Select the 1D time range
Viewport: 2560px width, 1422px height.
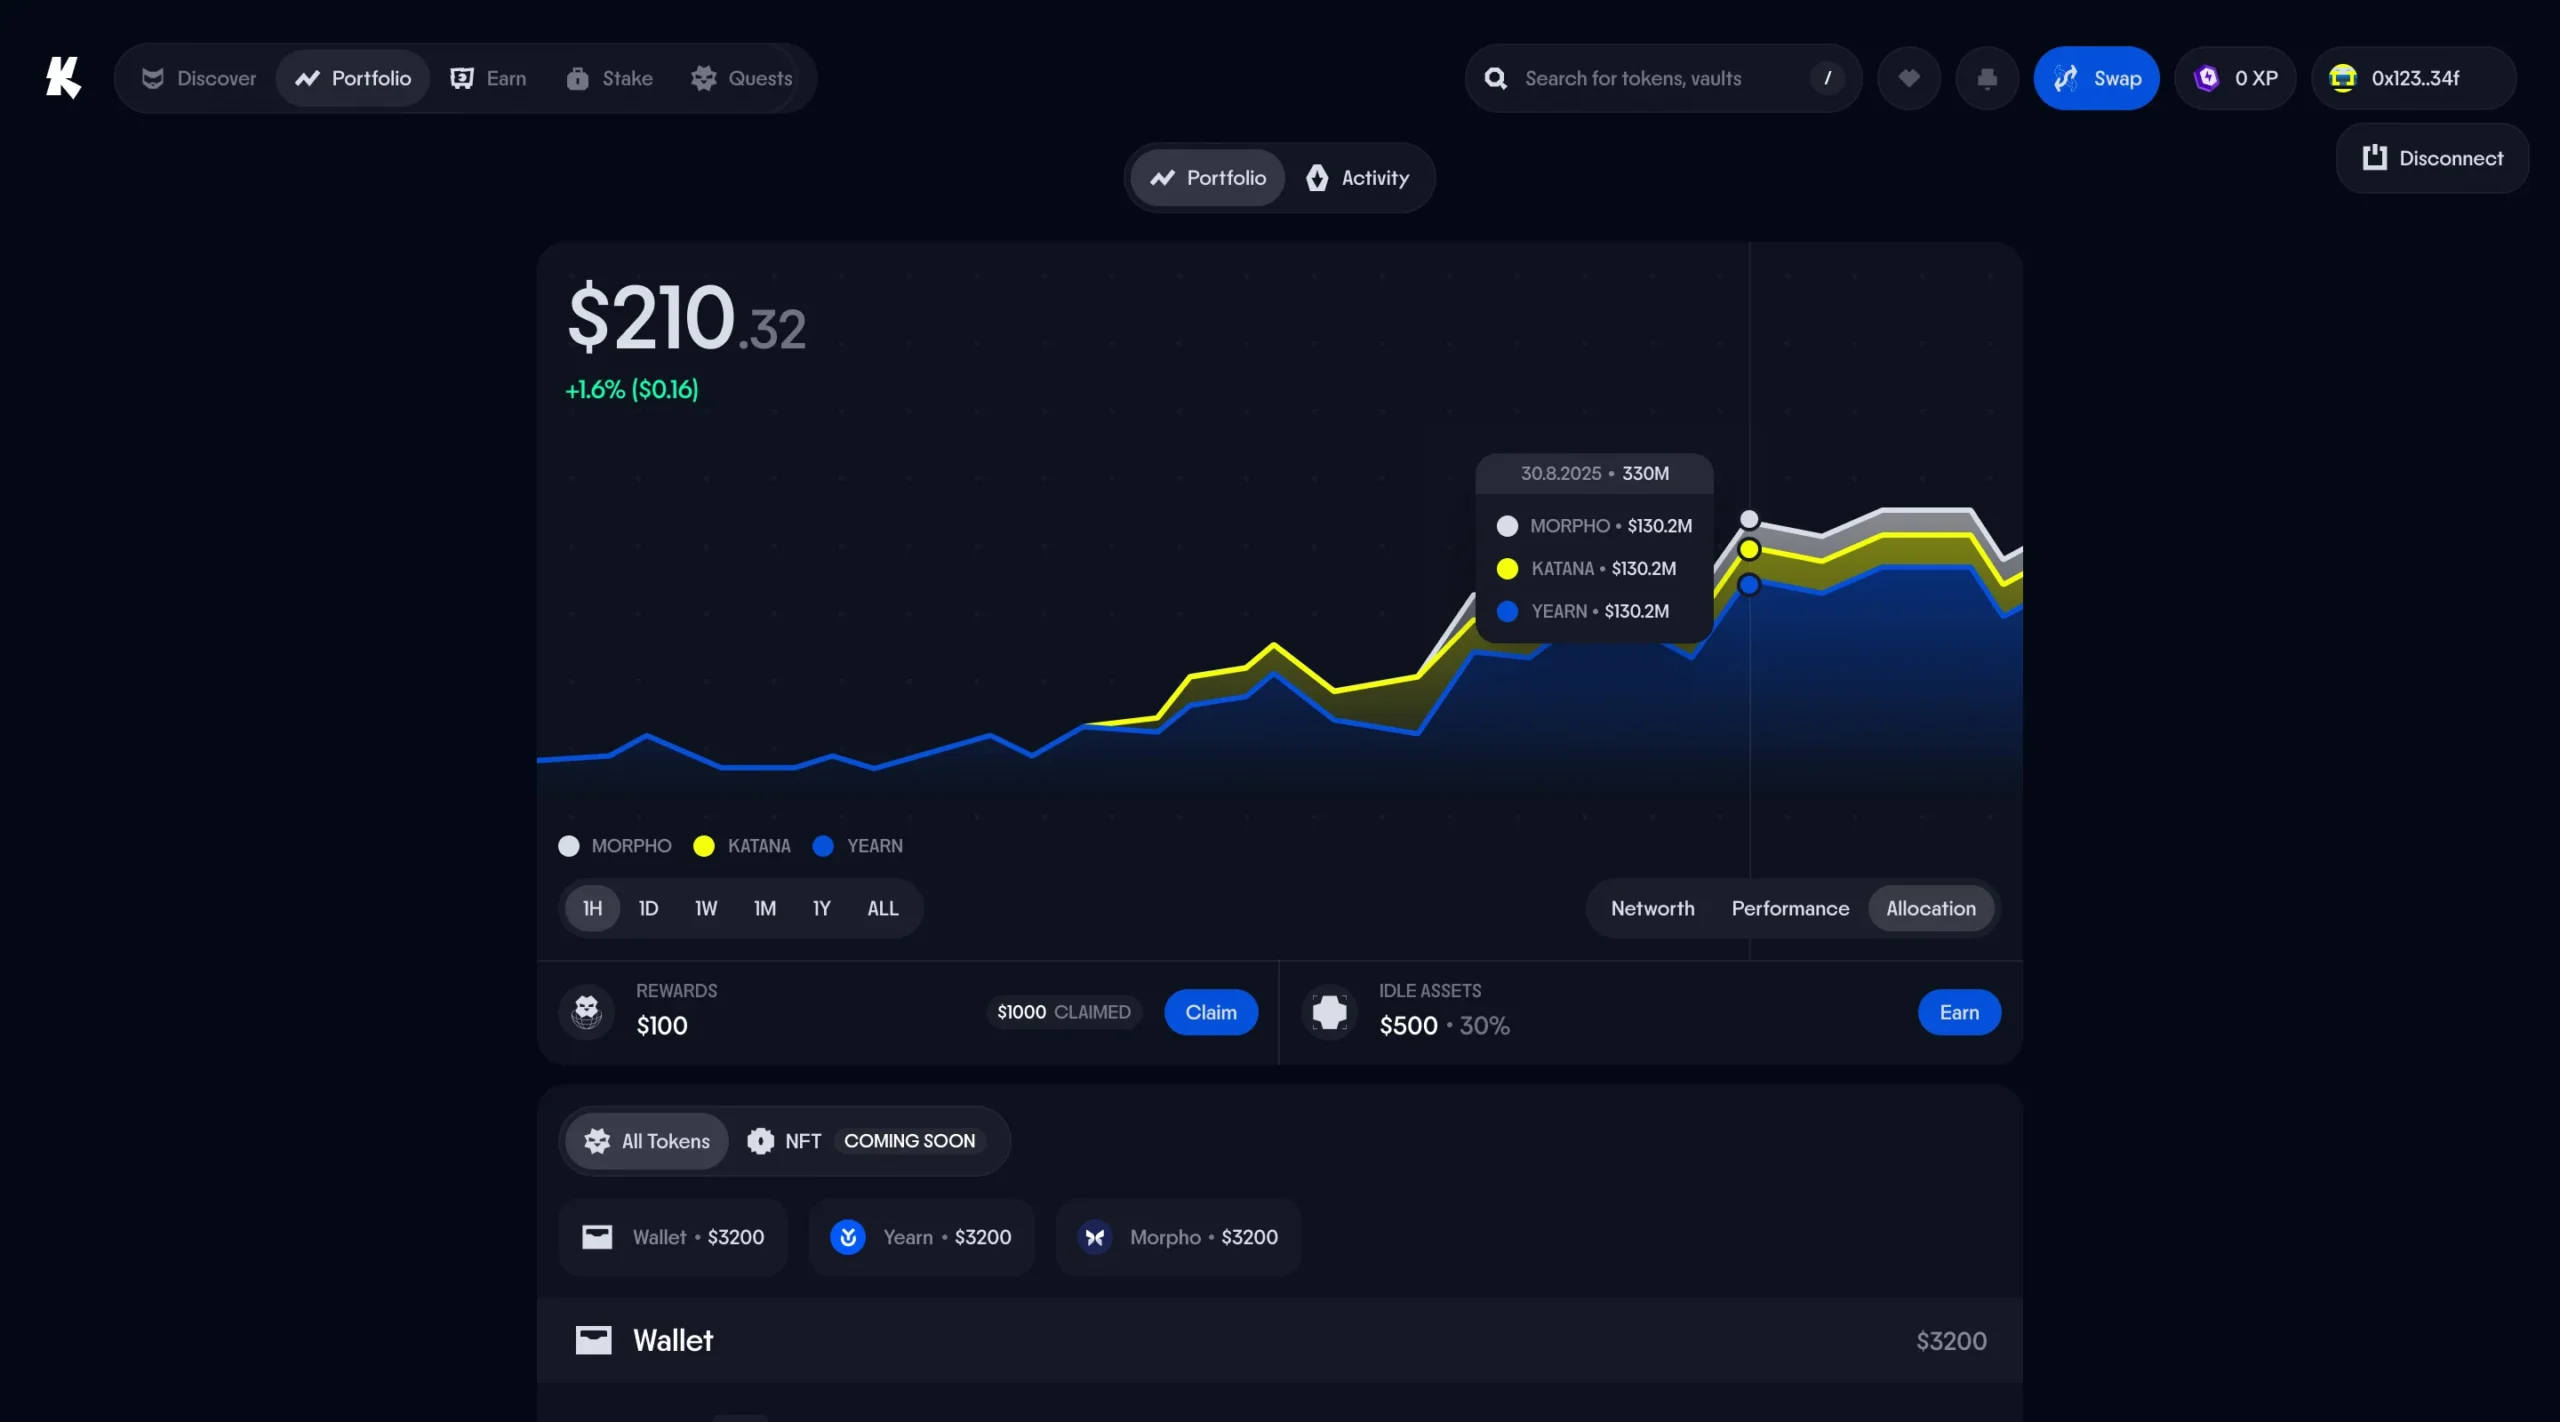(648, 908)
